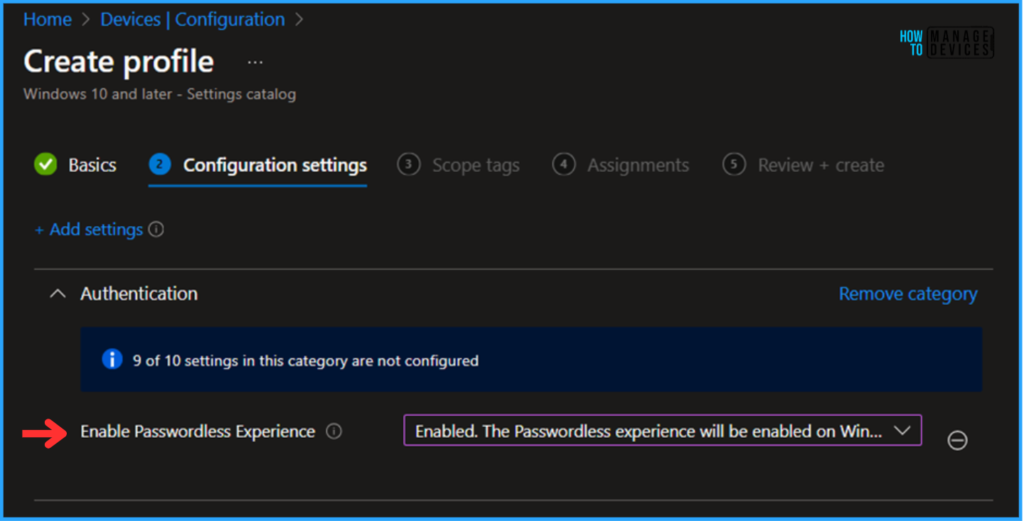
Task: Click the '9 of 10 settings' notice text
Action: (x=306, y=360)
